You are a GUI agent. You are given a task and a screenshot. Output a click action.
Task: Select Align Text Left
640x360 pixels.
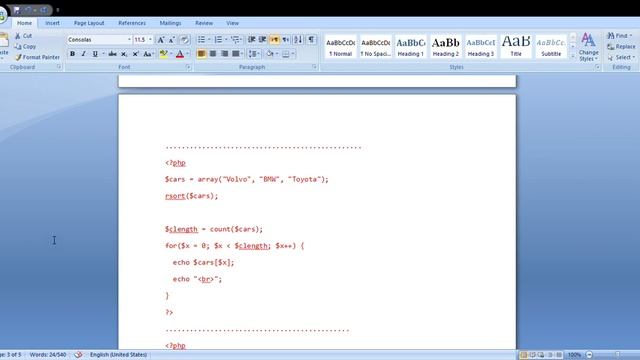pyautogui.click(x=201, y=53)
